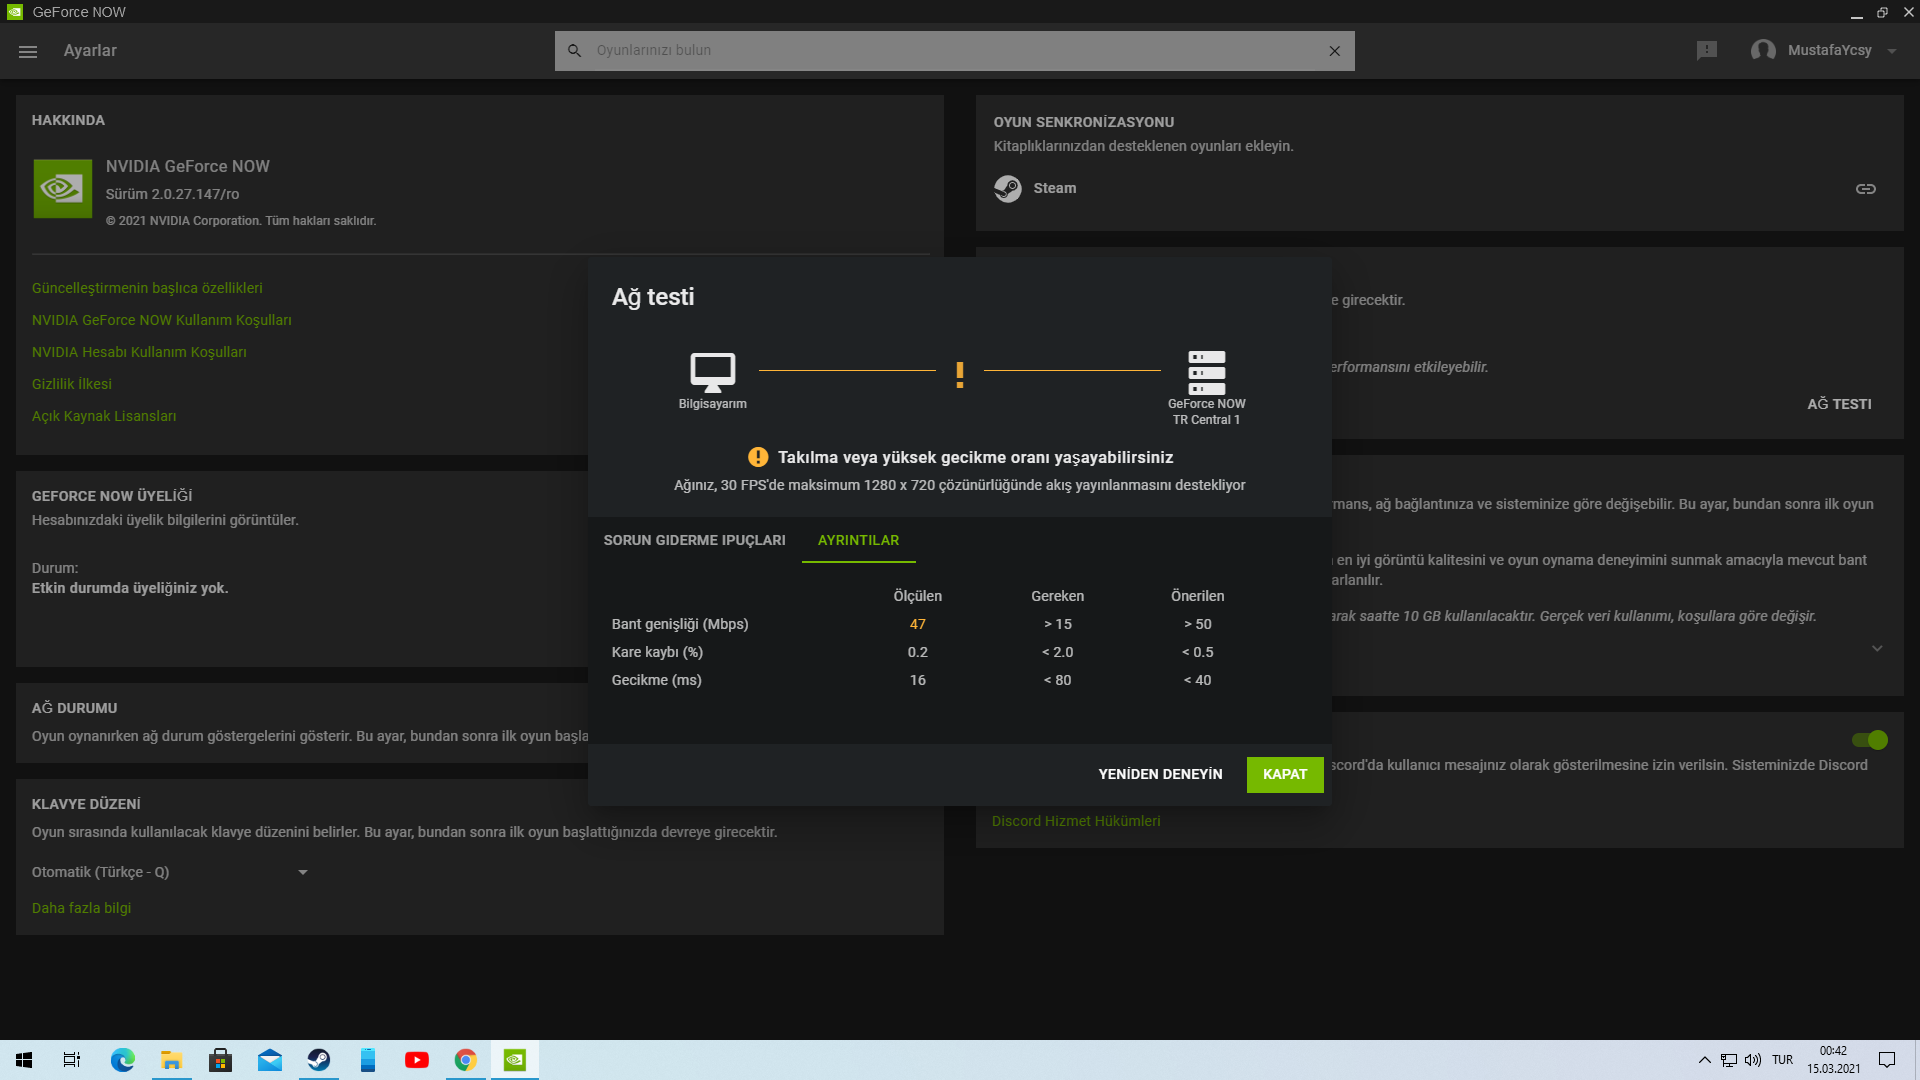
Task: Open Google Chrome from the taskbar
Action: [x=466, y=1060]
